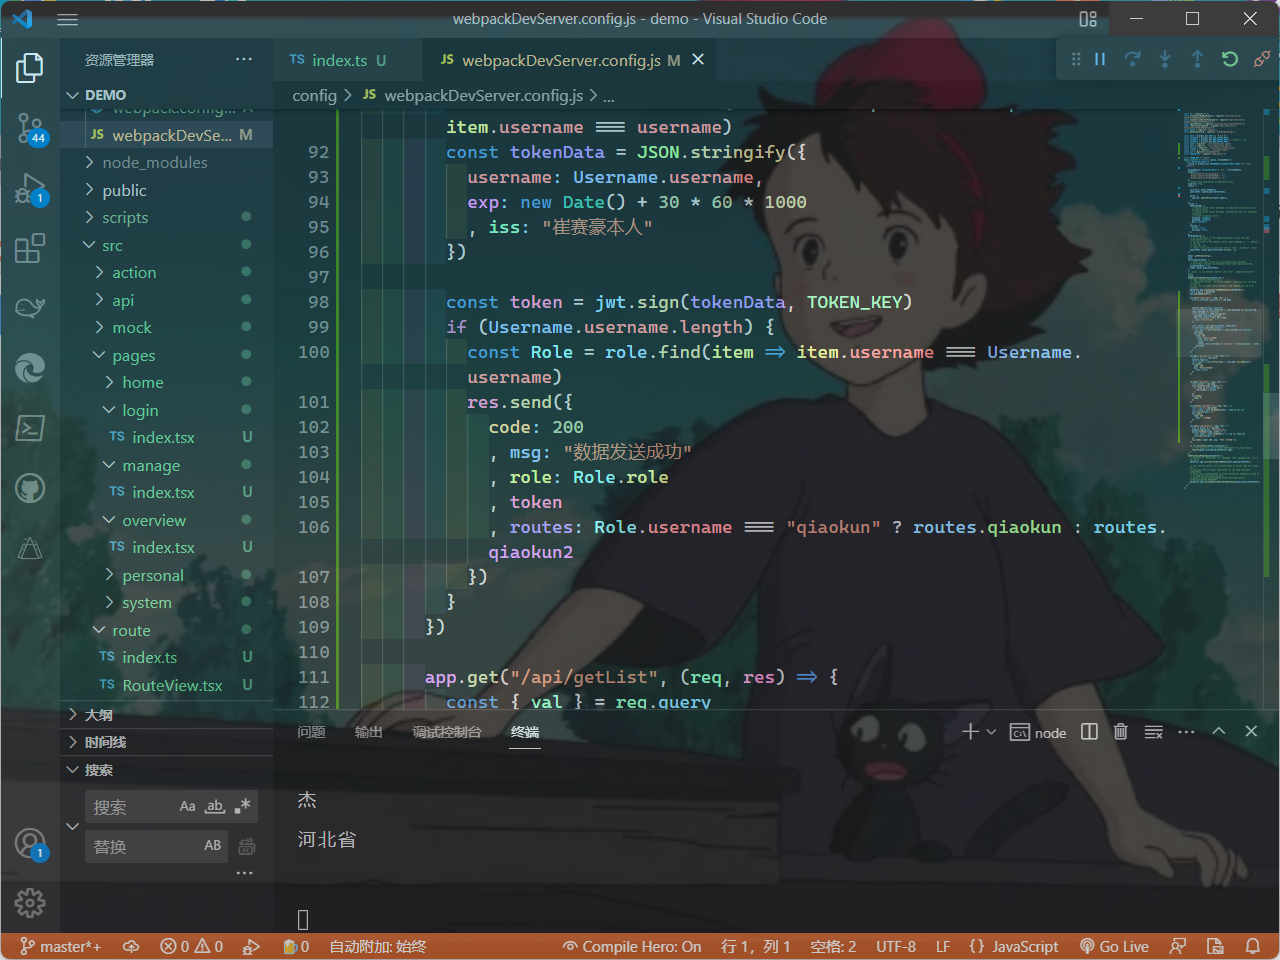Screen dimensions: 1280x960
Task: Open the hamburger application menu
Action: 67,19
